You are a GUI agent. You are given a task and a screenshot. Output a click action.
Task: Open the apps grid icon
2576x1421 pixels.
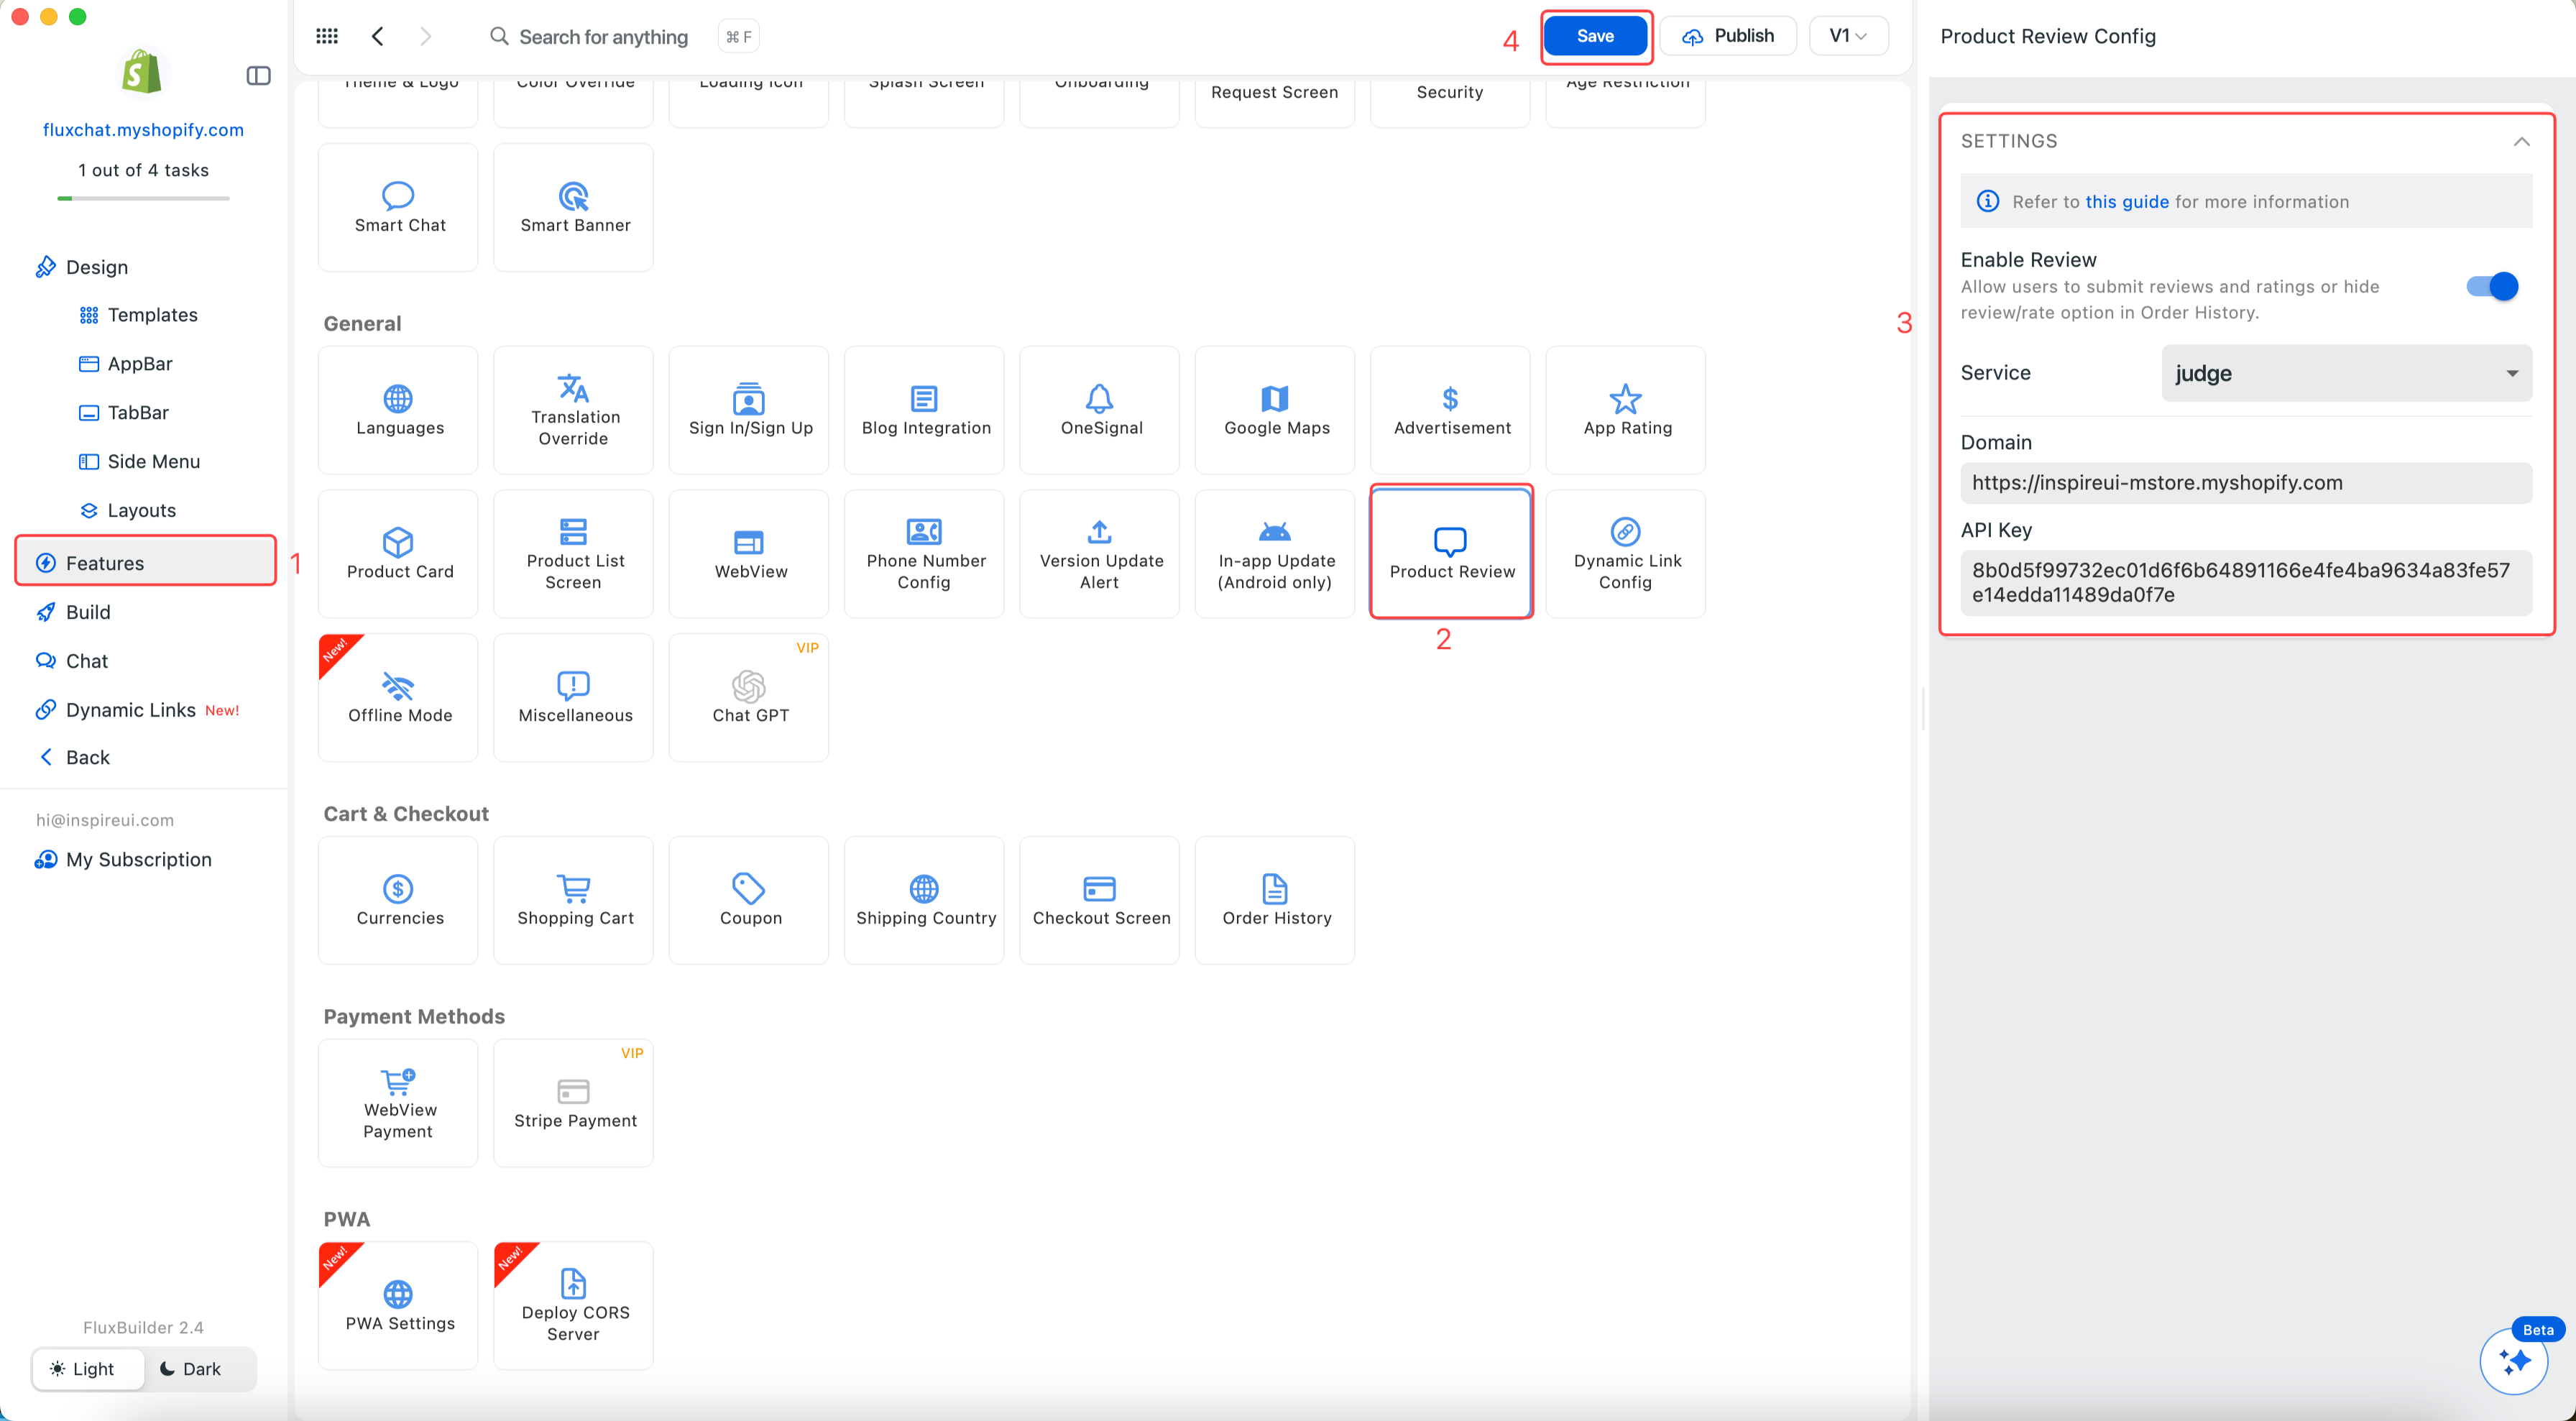[326, 37]
